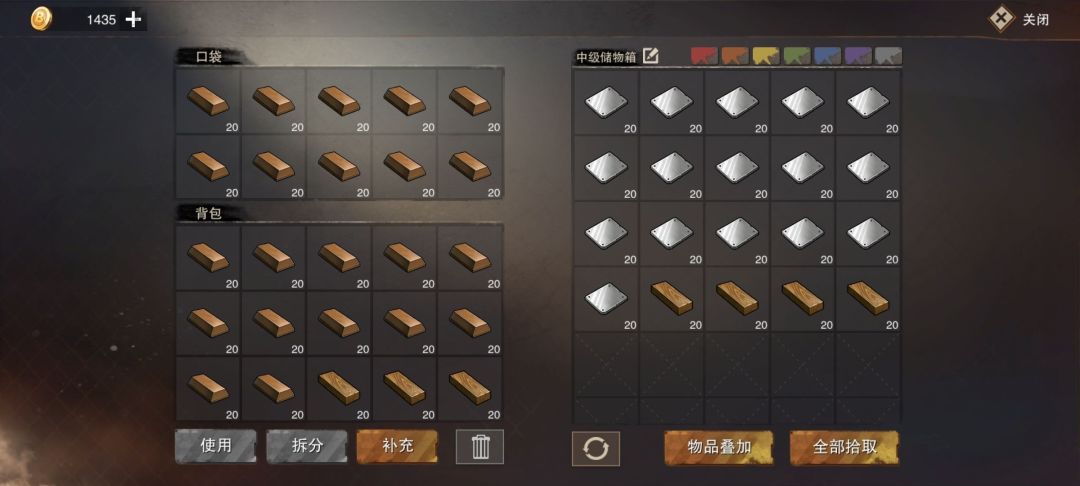The image size is (1080, 486).
Task: Choose the blue color tag
Action: click(827, 56)
